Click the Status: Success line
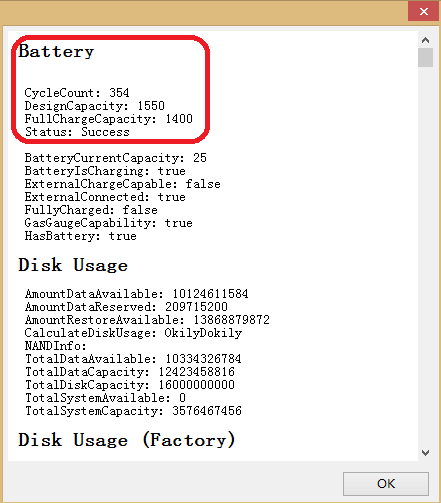The width and height of the screenshot is (441, 503). pos(77,132)
